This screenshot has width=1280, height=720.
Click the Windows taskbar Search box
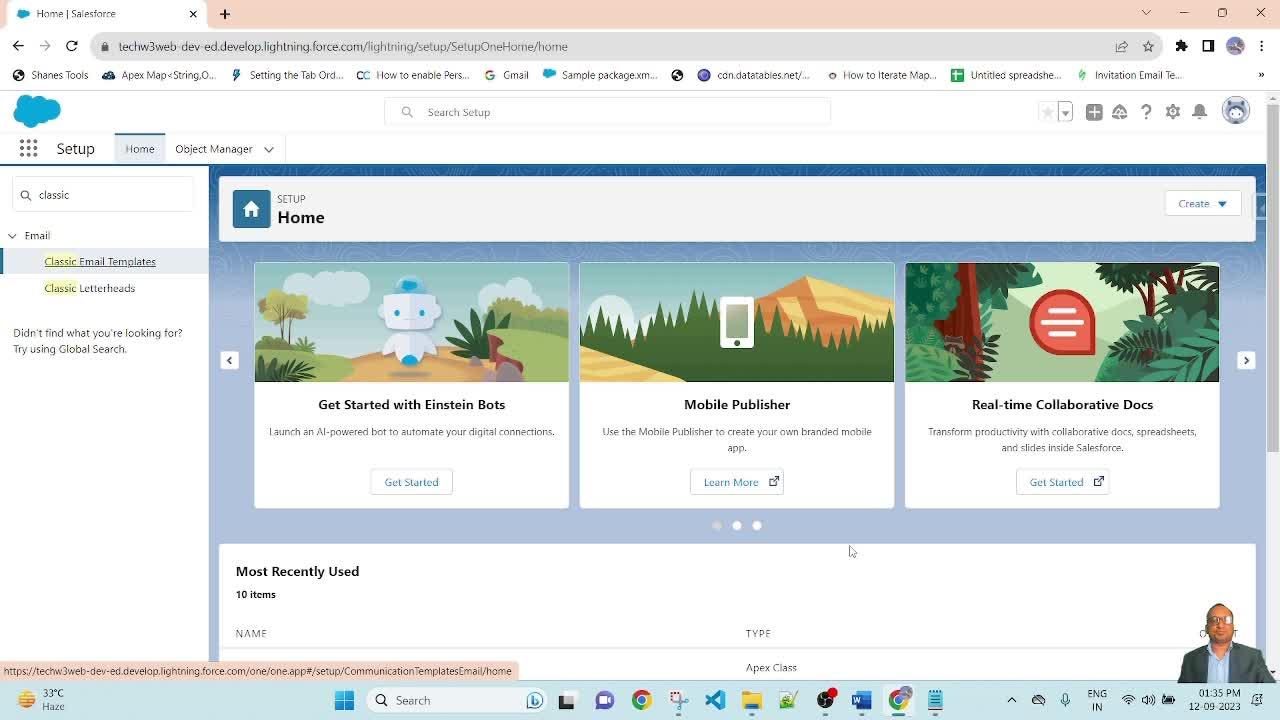click(x=455, y=700)
